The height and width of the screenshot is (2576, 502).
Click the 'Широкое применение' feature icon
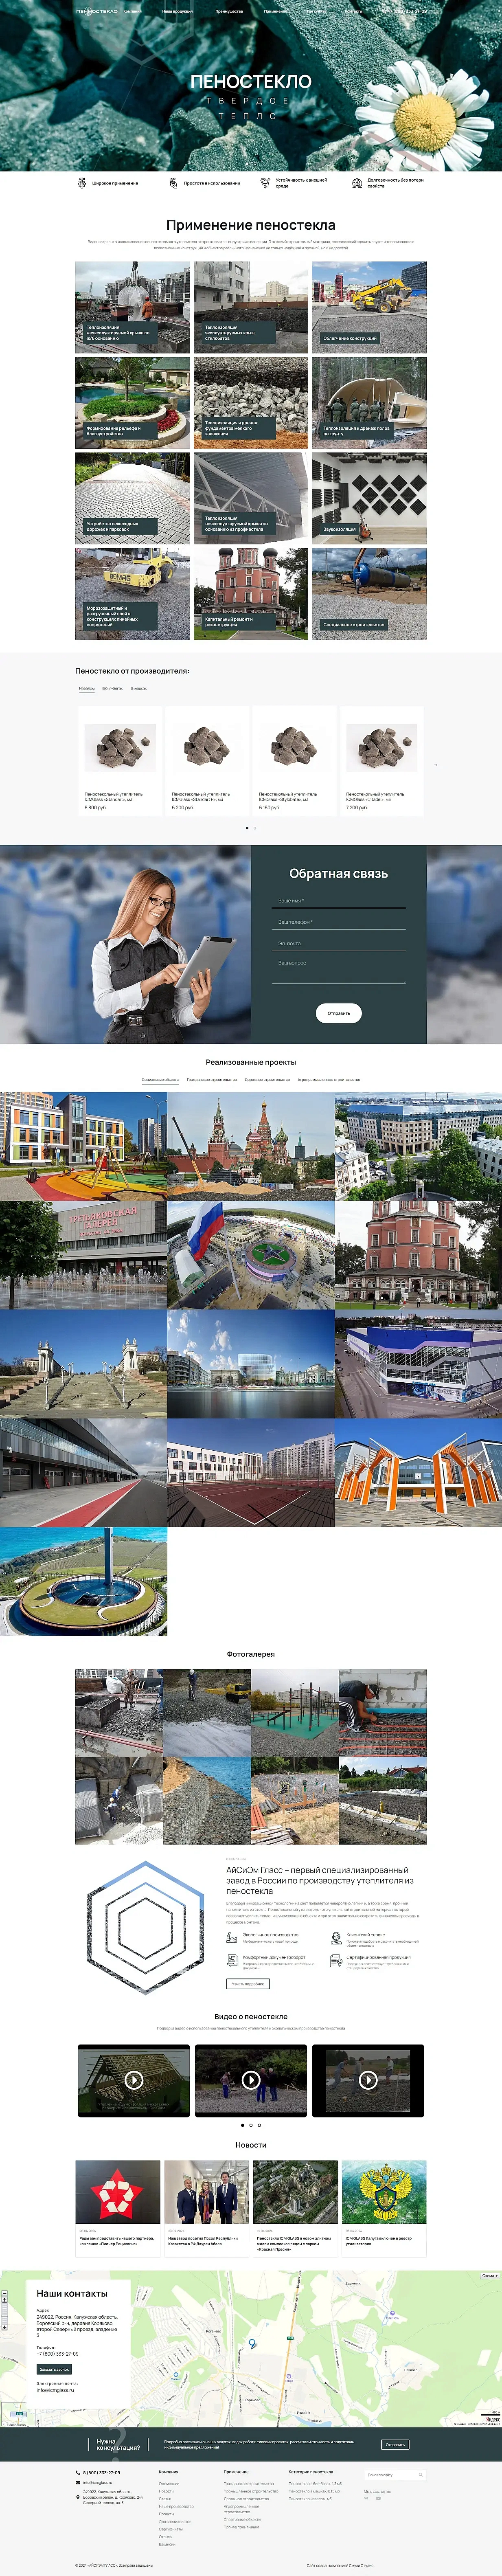82,183
